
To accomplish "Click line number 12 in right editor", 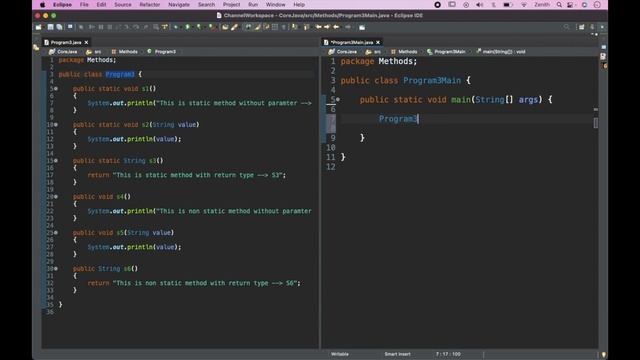I will click(331, 167).
